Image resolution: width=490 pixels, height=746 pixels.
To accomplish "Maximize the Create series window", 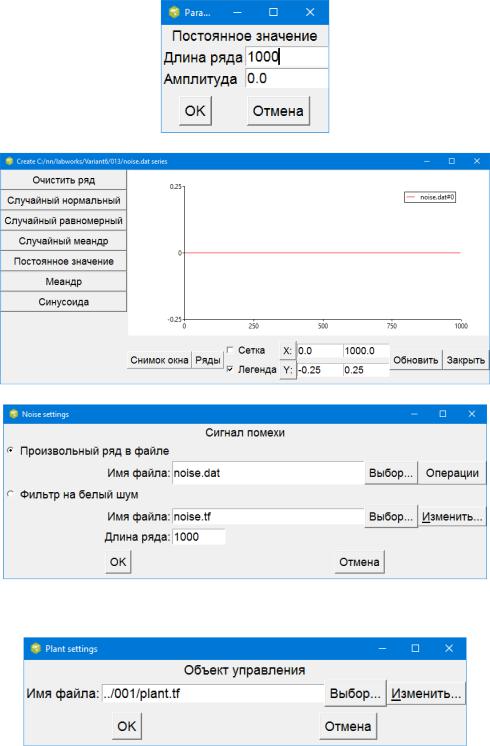I will pos(451,161).
